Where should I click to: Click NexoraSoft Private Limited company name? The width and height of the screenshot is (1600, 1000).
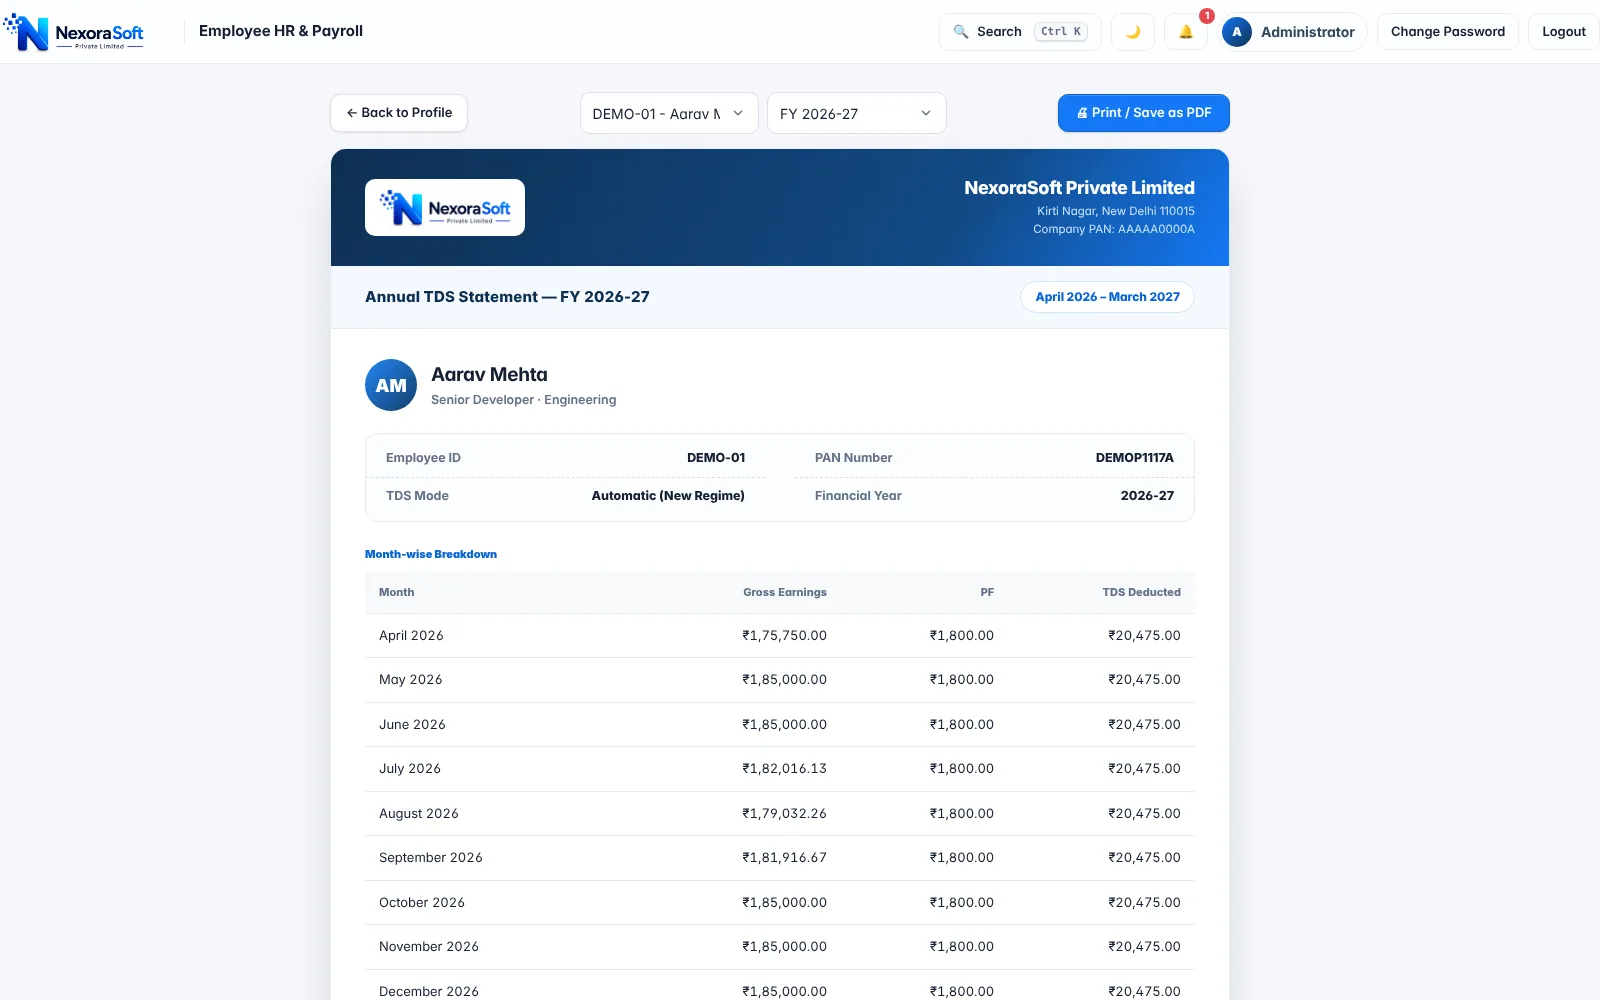[x=1079, y=188]
